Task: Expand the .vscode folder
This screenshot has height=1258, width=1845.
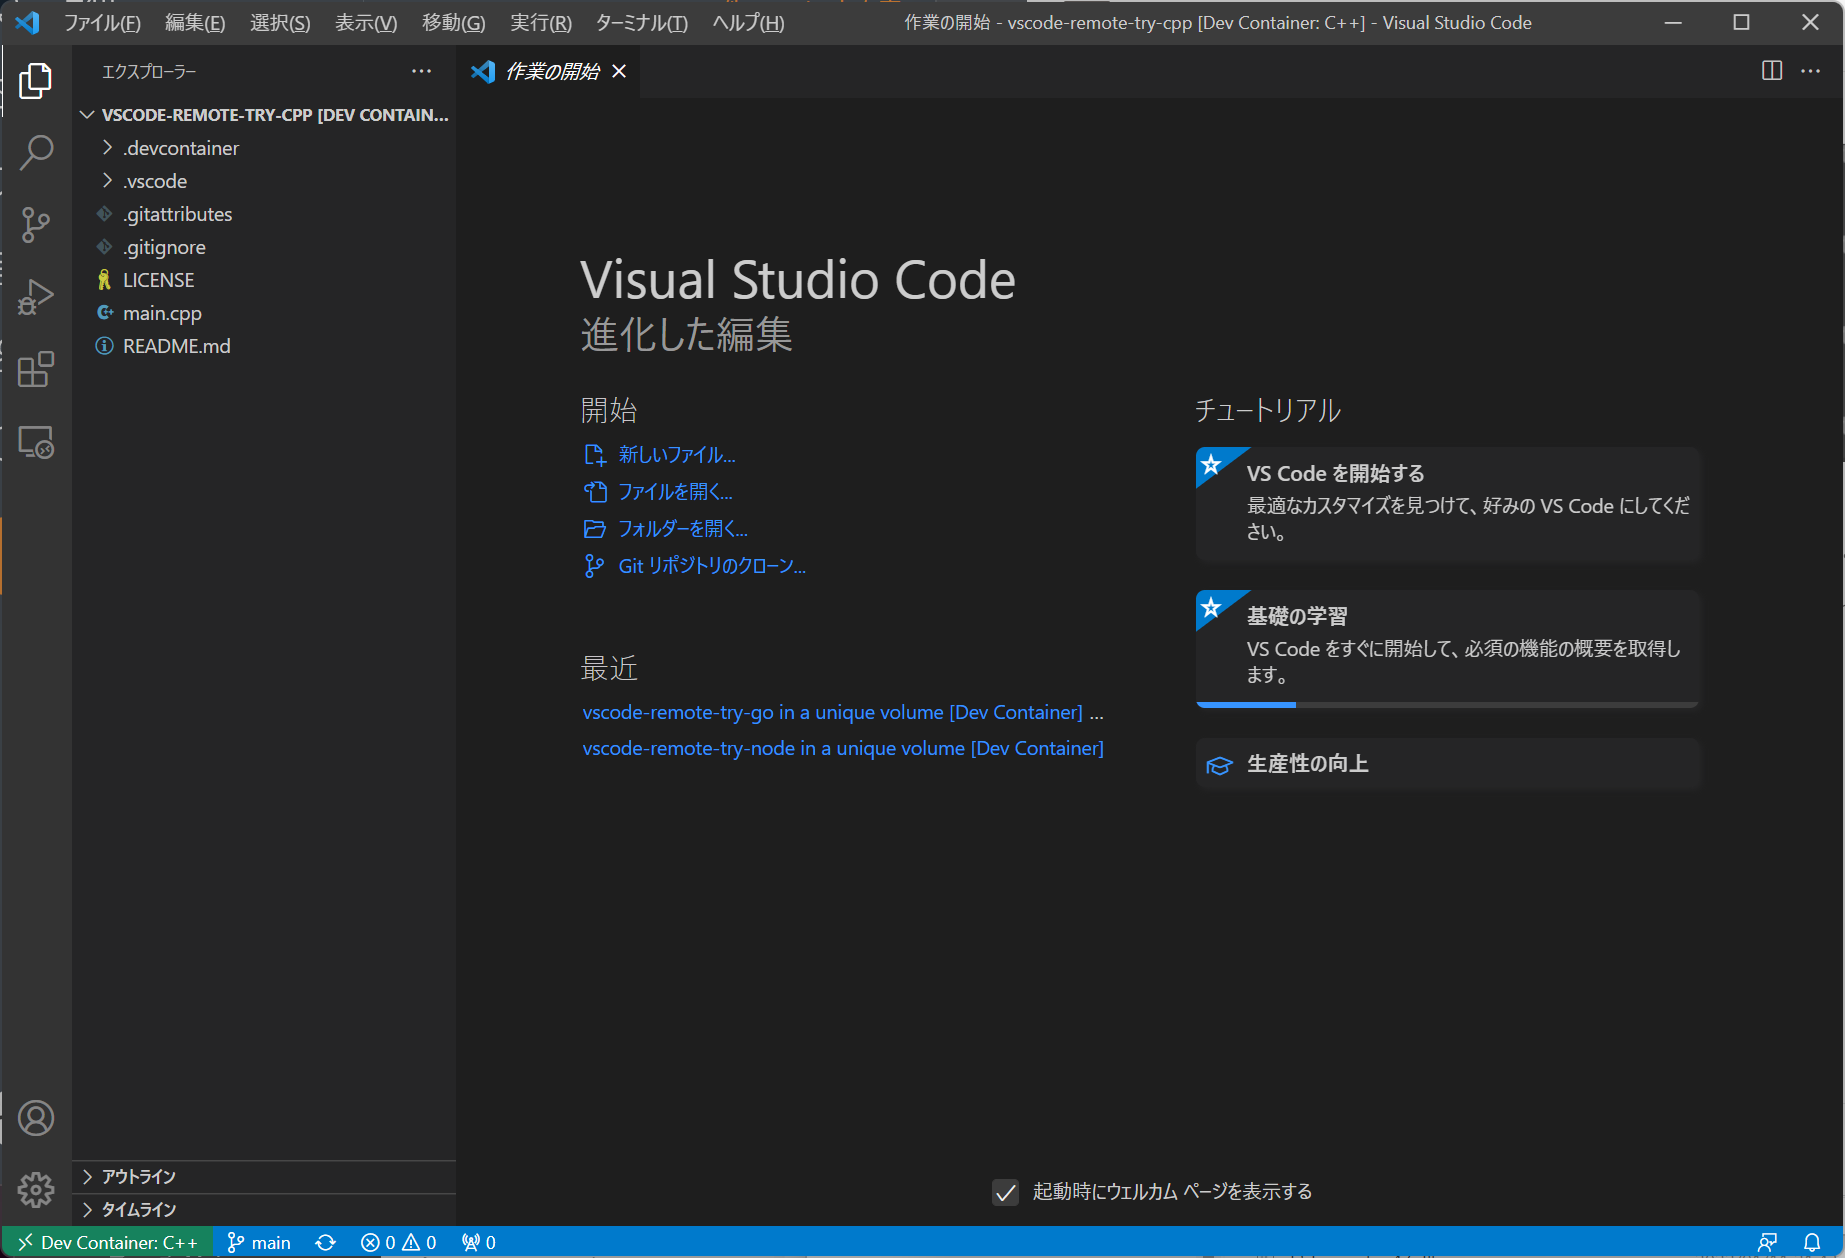Action: click(264, 181)
